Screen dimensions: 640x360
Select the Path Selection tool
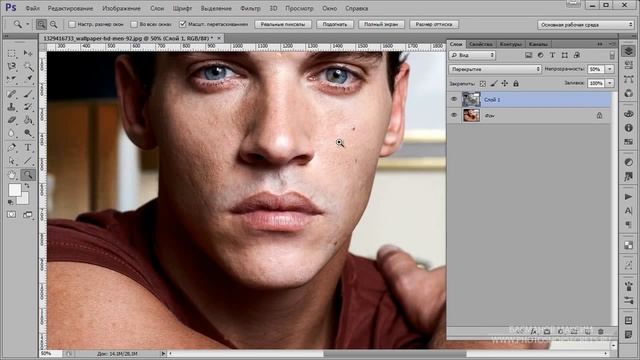(11, 161)
